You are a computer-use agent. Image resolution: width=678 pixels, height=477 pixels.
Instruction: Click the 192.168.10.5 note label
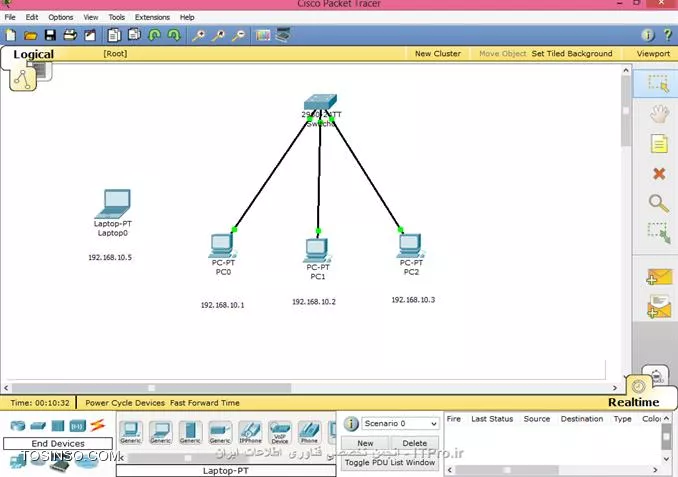[110, 257]
